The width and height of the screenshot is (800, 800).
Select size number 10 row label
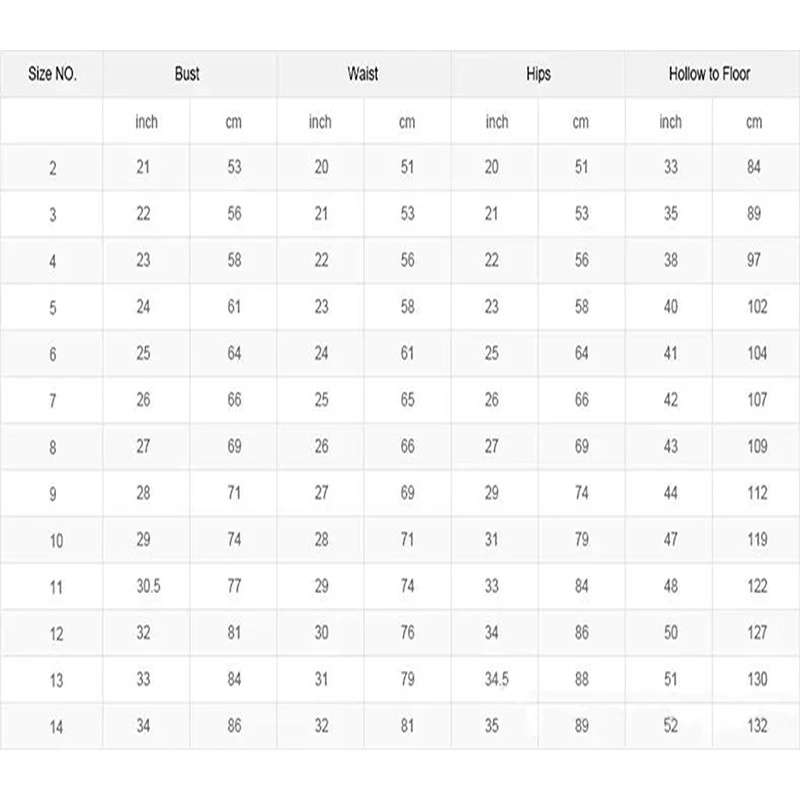[x=56, y=541]
